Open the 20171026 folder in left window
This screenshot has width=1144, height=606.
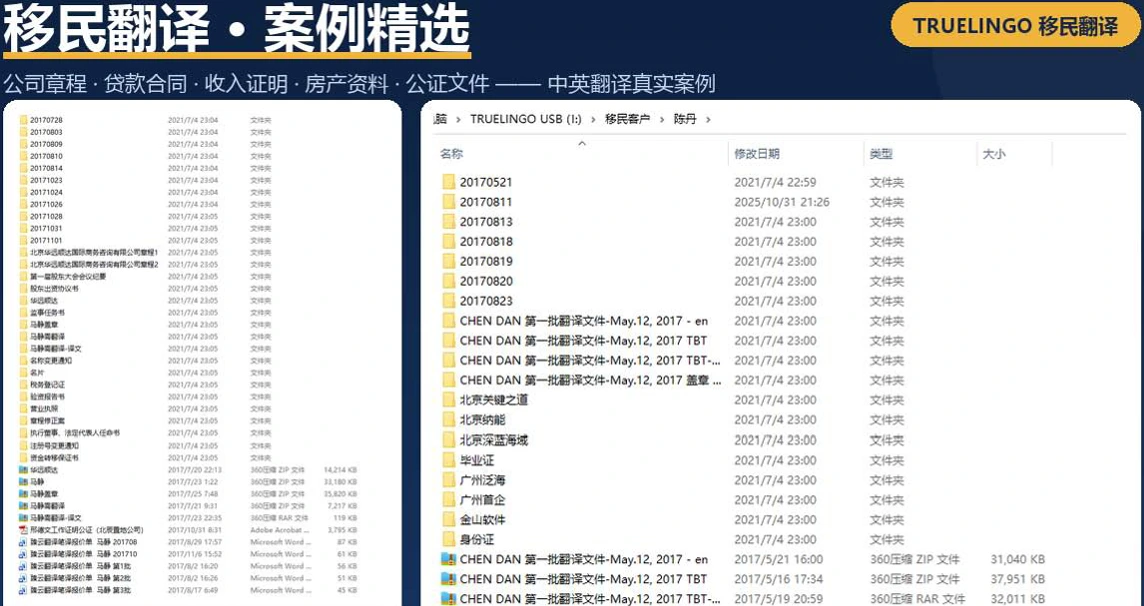[46, 204]
